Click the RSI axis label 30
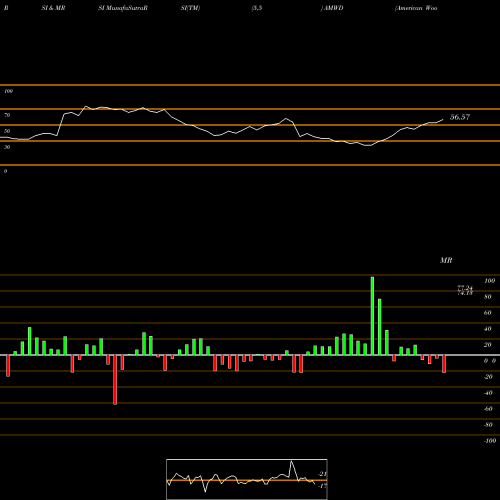 pyautogui.click(x=7, y=147)
